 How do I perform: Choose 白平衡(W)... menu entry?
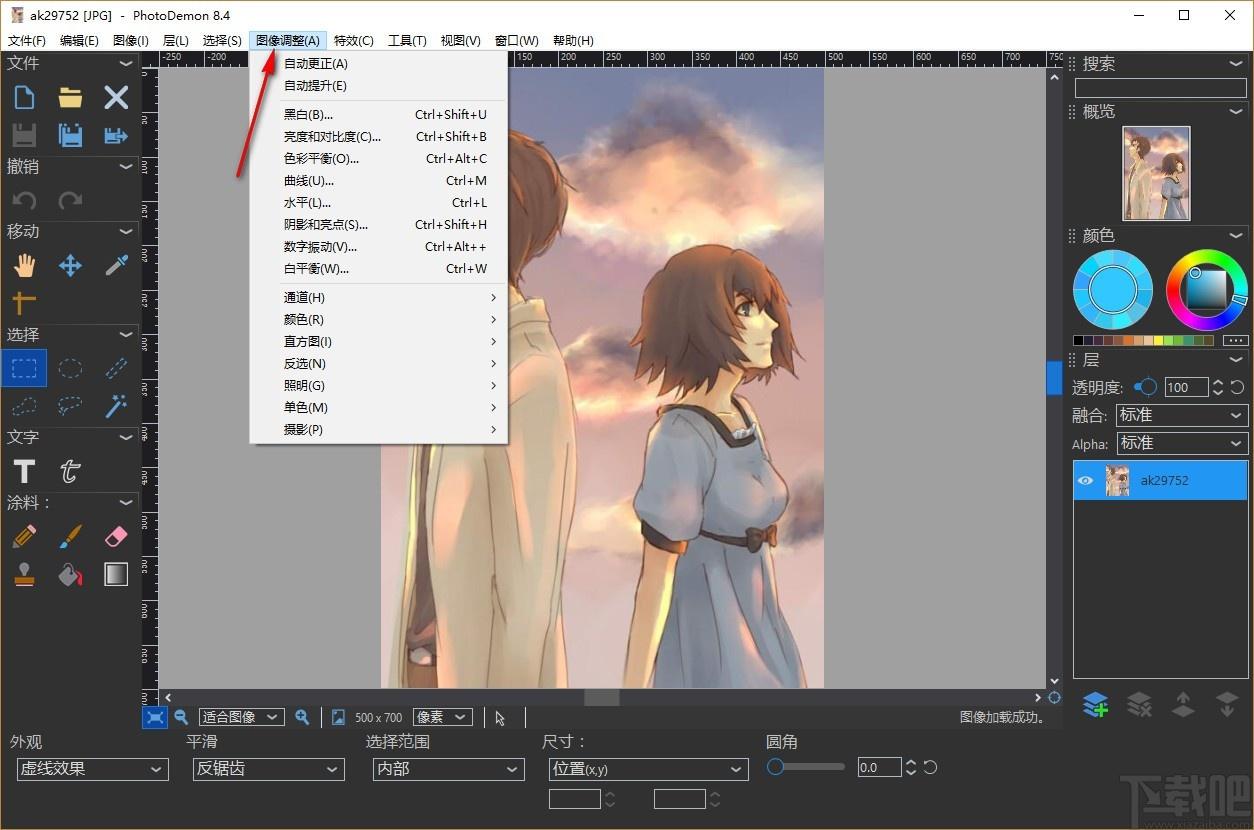(379, 269)
